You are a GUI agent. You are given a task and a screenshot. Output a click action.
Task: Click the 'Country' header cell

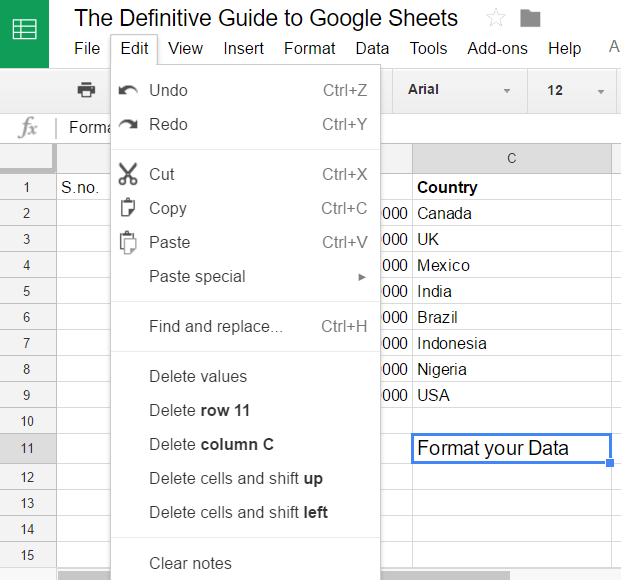point(512,187)
